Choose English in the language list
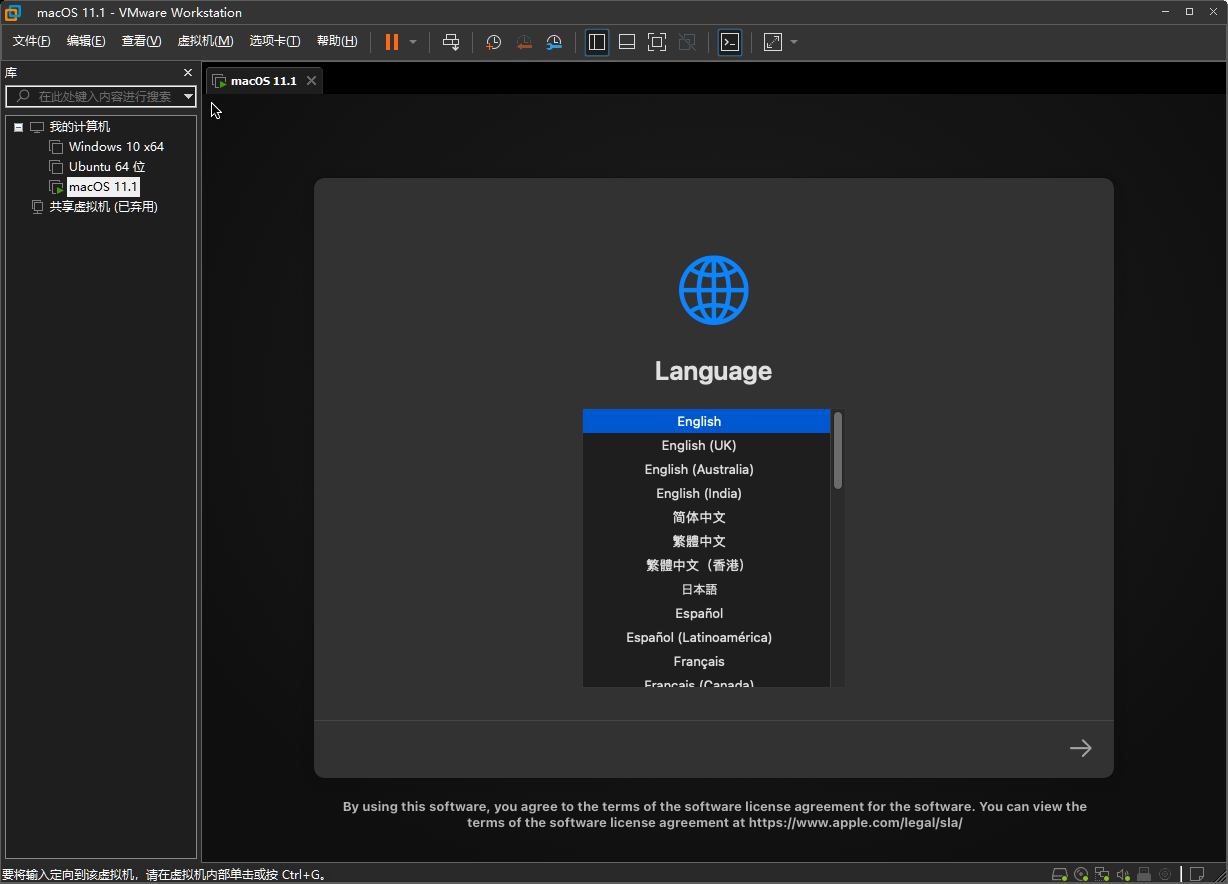This screenshot has height=884, width=1228. [x=706, y=421]
